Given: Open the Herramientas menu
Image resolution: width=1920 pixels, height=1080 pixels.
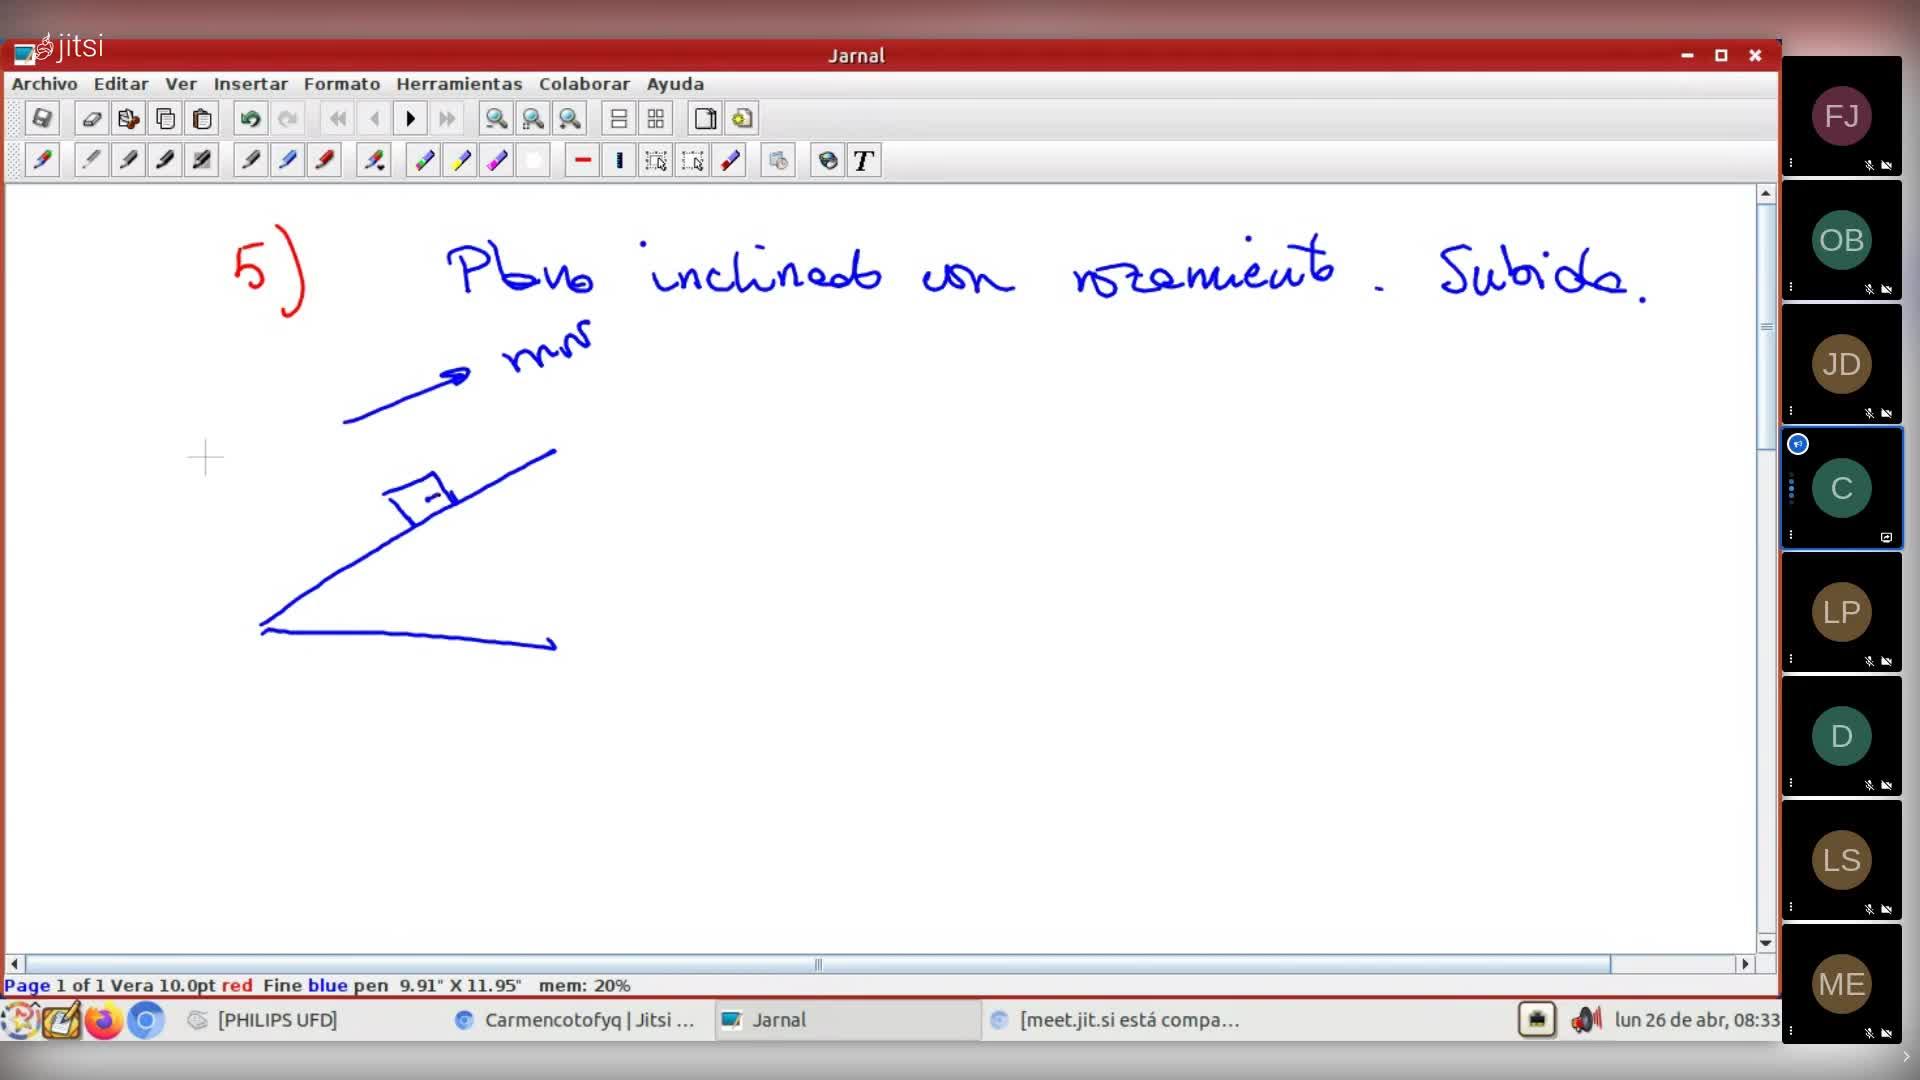Looking at the screenshot, I should tap(459, 84).
